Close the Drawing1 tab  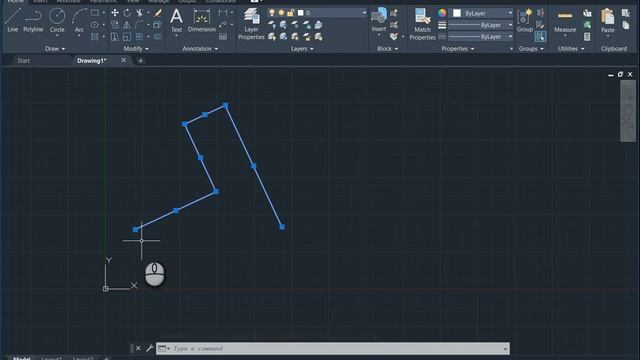(123, 60)
